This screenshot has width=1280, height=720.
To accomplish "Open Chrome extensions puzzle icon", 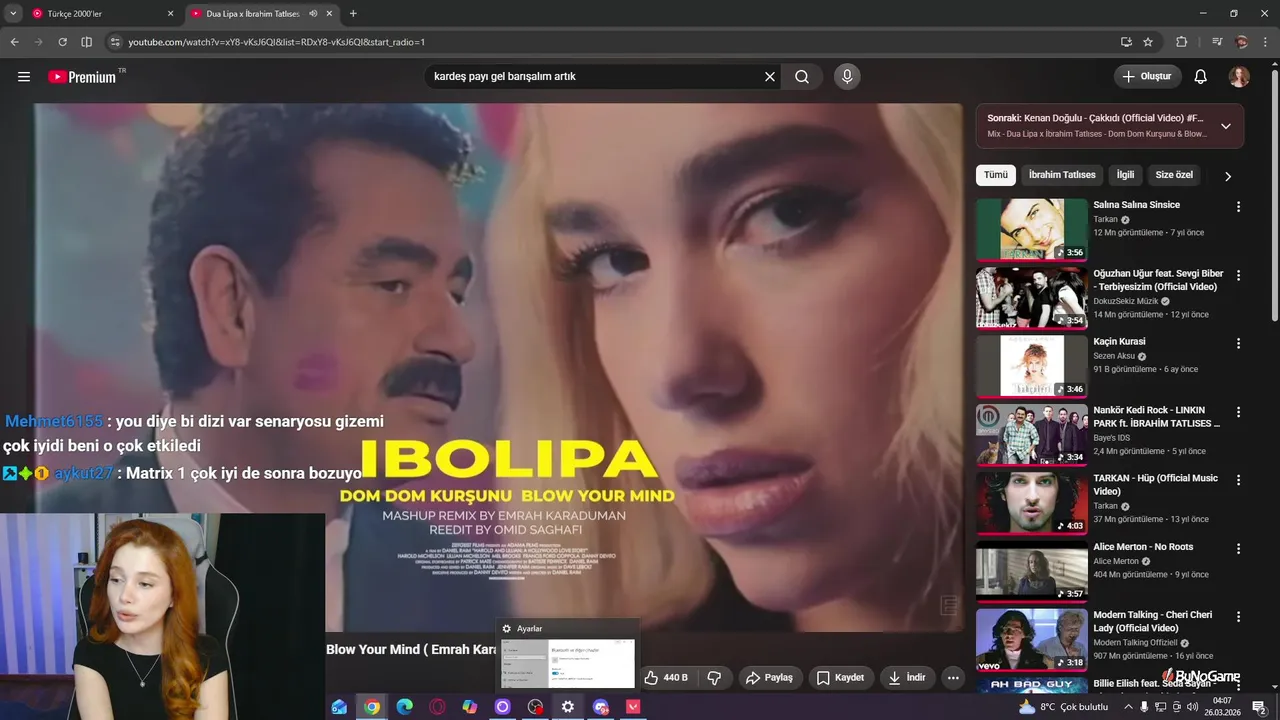I will [1181, 42].
